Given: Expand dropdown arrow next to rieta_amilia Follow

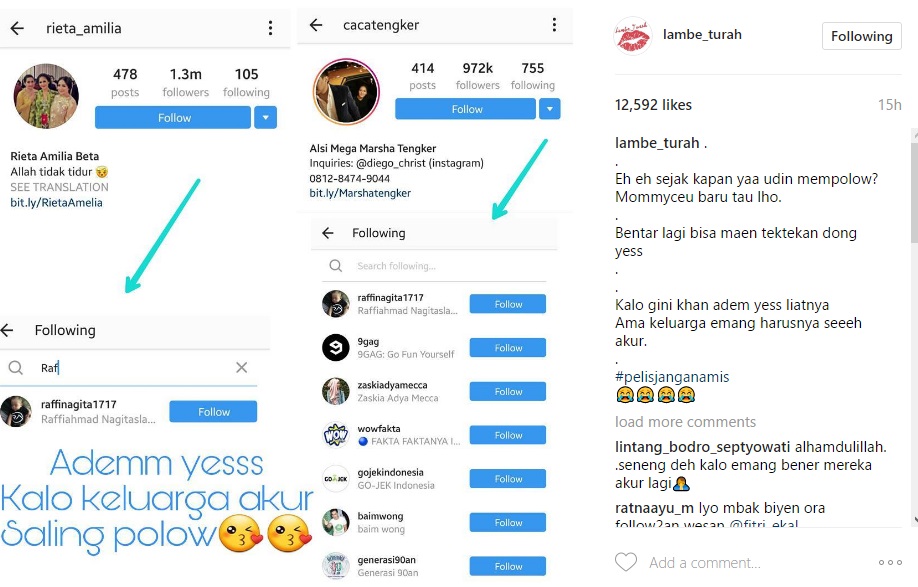Looking at the screenshot, I should click(265, 118).
